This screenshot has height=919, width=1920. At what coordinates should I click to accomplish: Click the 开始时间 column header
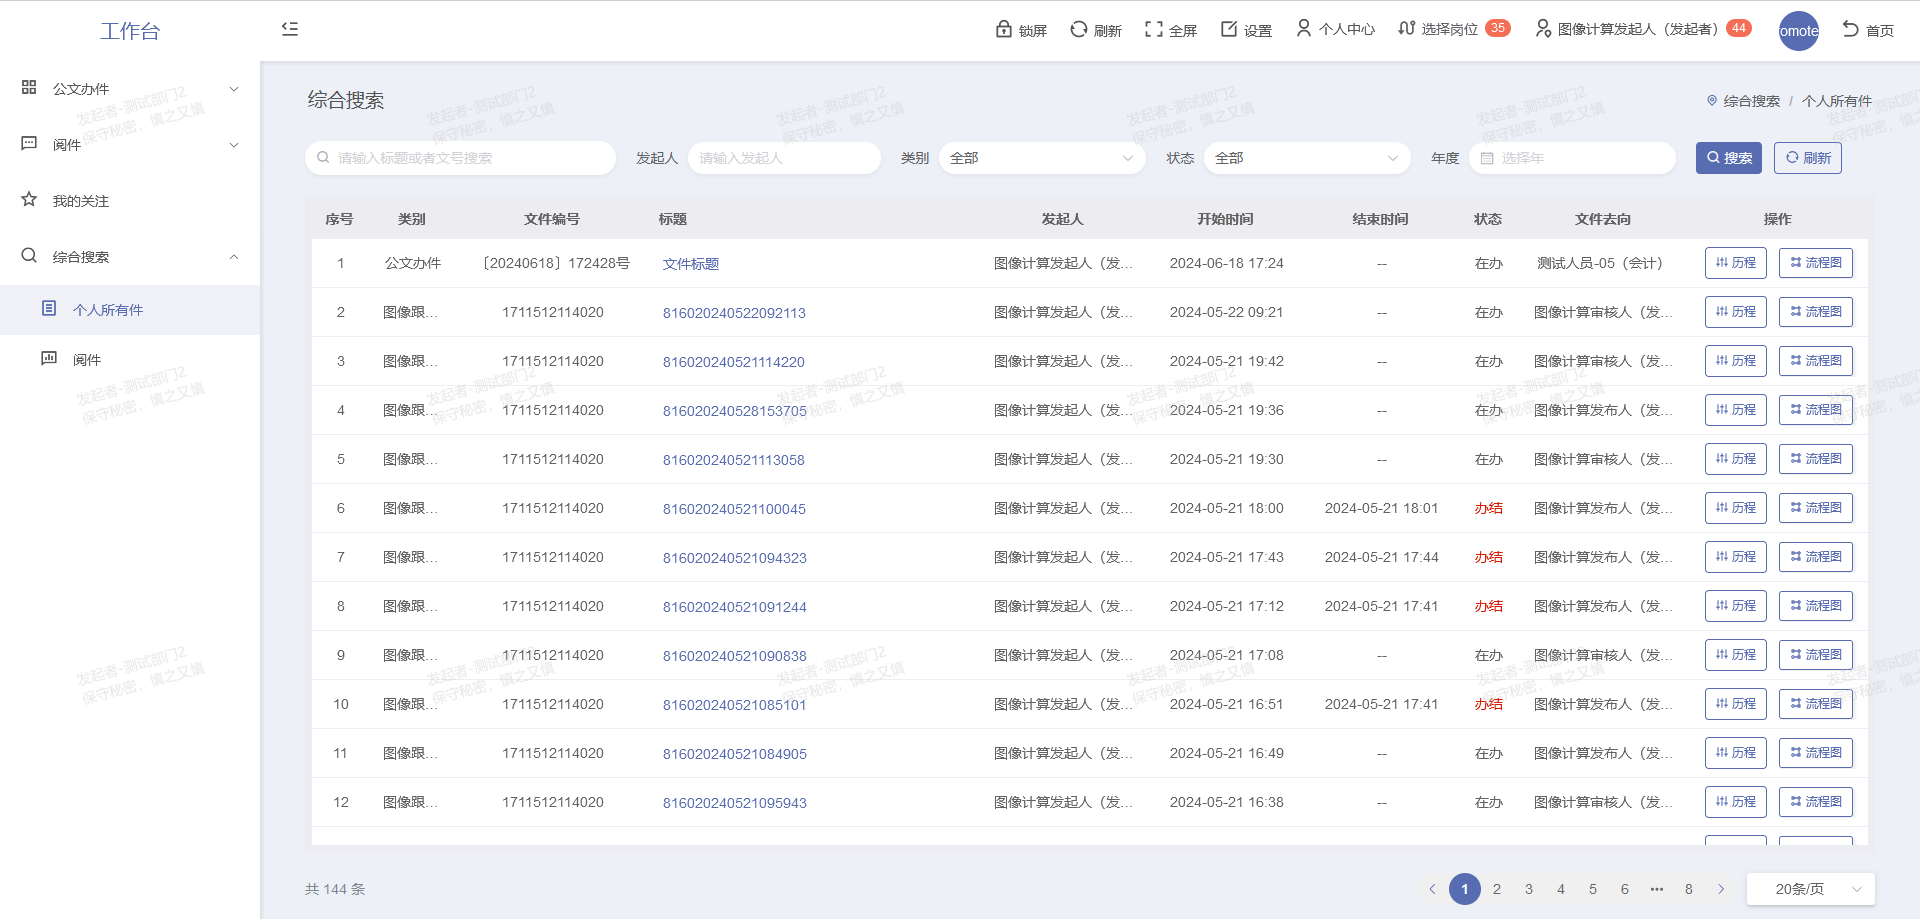(x=1226, y=219)
